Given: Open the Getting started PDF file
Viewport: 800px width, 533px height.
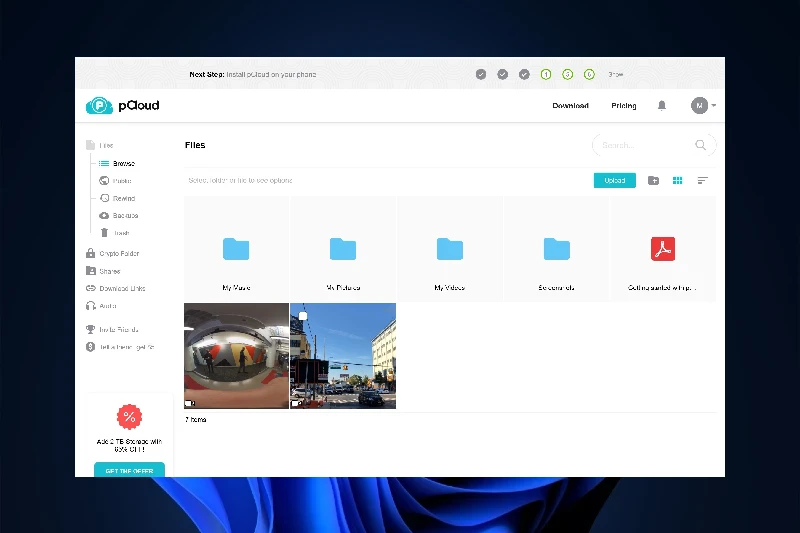Looking at the screenshot, I should tap(663, 249).
